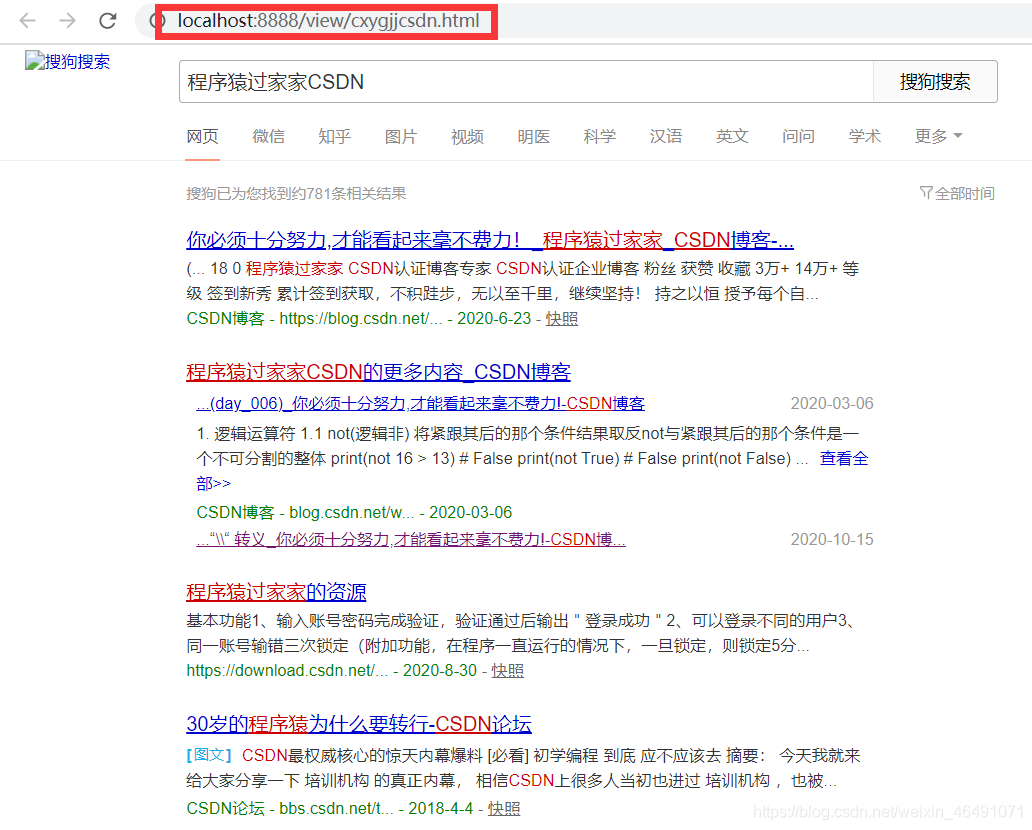This screenshot has width=1032, height=830.
Task: Open the 视频 tab
Action: [467, 136]
